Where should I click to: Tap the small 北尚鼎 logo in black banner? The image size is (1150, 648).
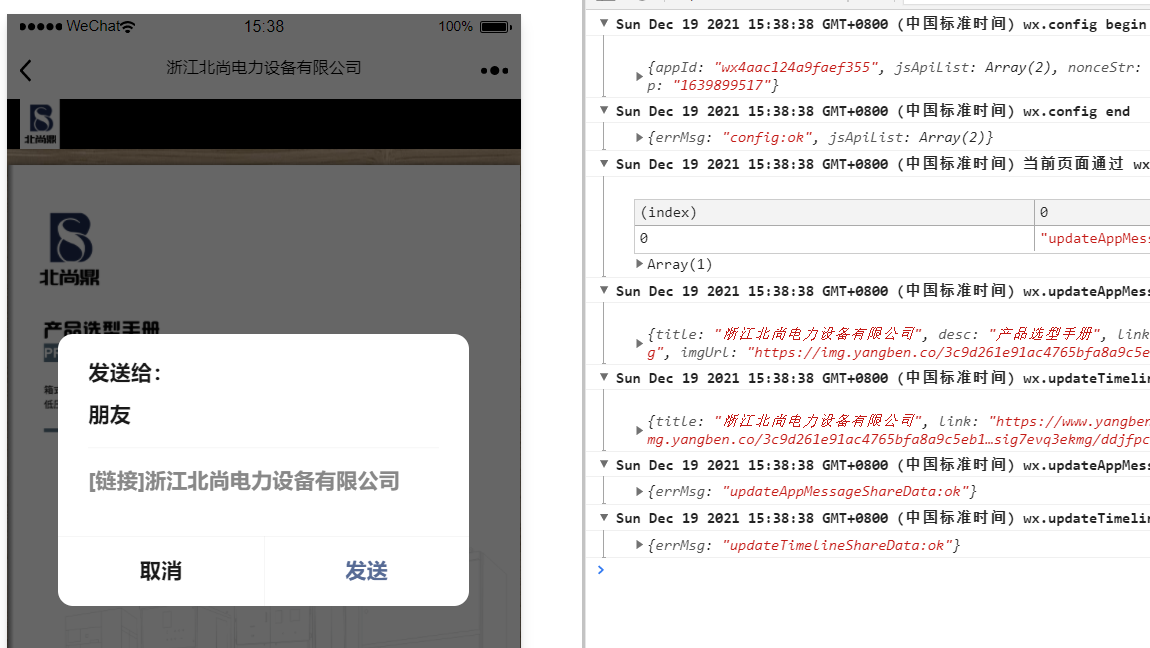coord(40,124)
